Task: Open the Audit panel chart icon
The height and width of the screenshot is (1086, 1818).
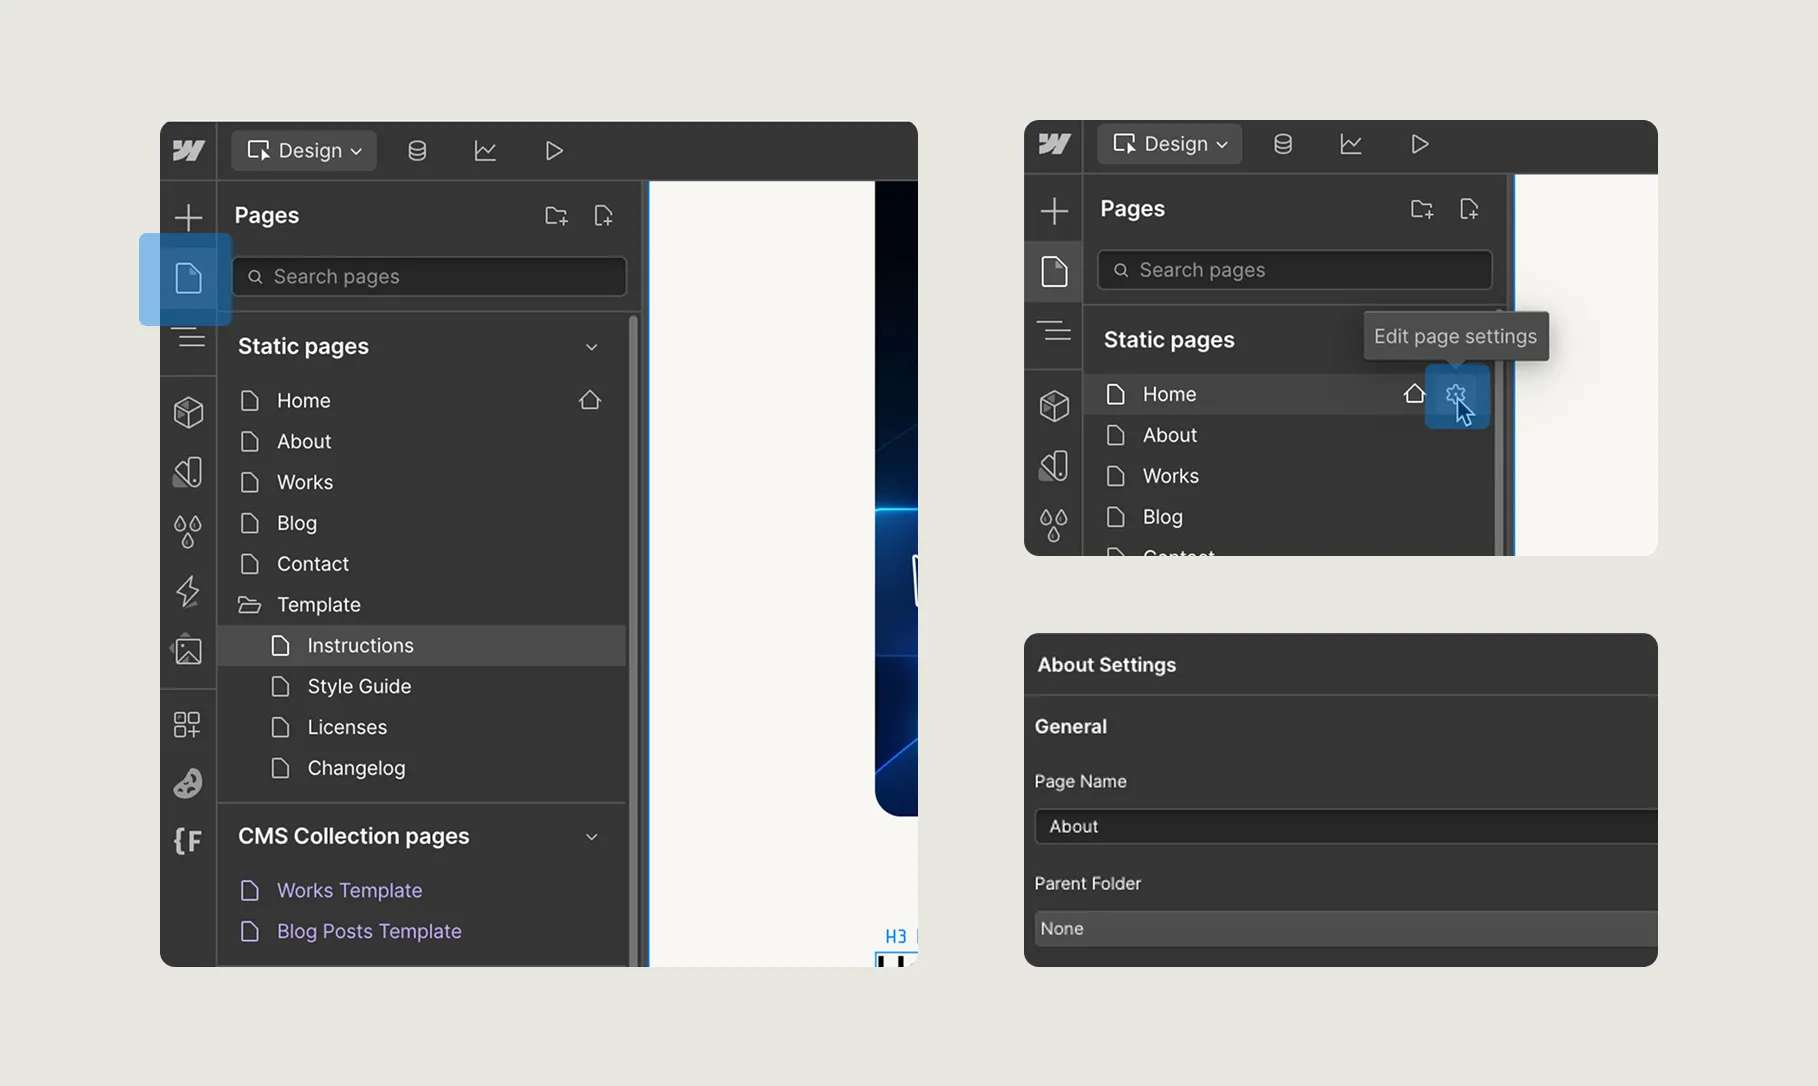Action: tap(485, 150)
